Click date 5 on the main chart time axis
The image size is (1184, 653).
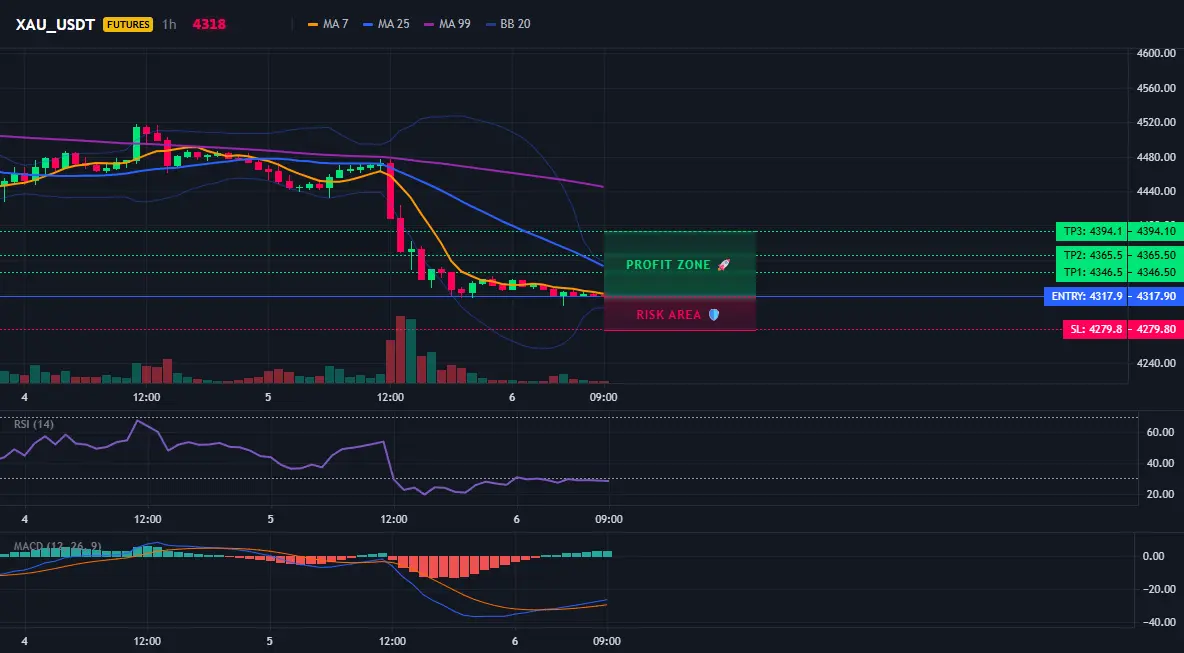[x=268, y=397]
